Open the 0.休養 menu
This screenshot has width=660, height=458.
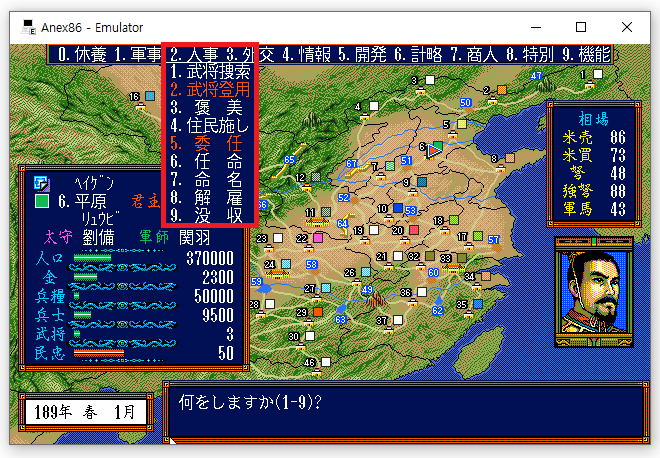tap(82, 54)
